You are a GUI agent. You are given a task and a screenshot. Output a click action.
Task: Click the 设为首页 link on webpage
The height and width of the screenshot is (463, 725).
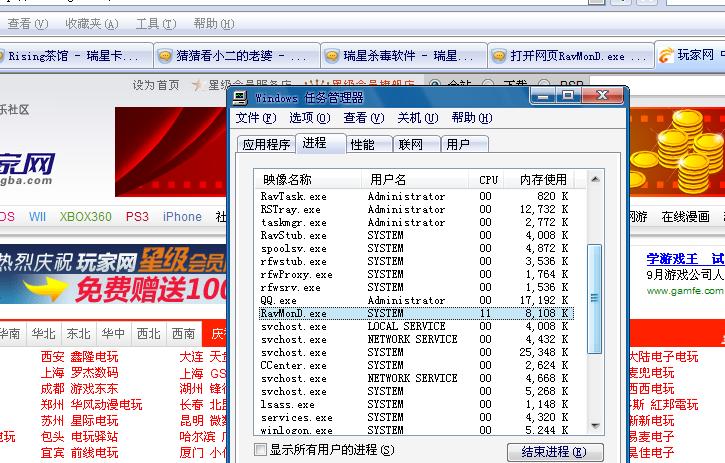156,85
